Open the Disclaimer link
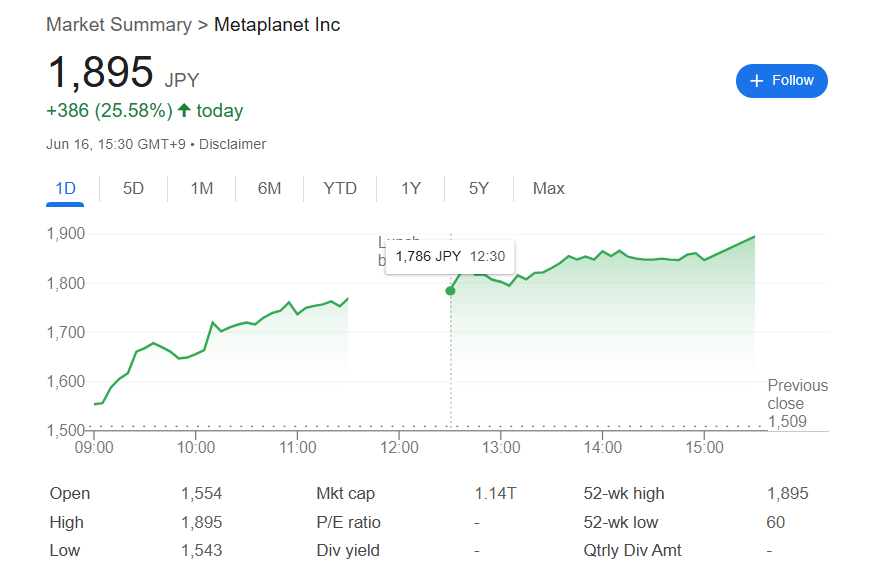 (x=232, y=144)
